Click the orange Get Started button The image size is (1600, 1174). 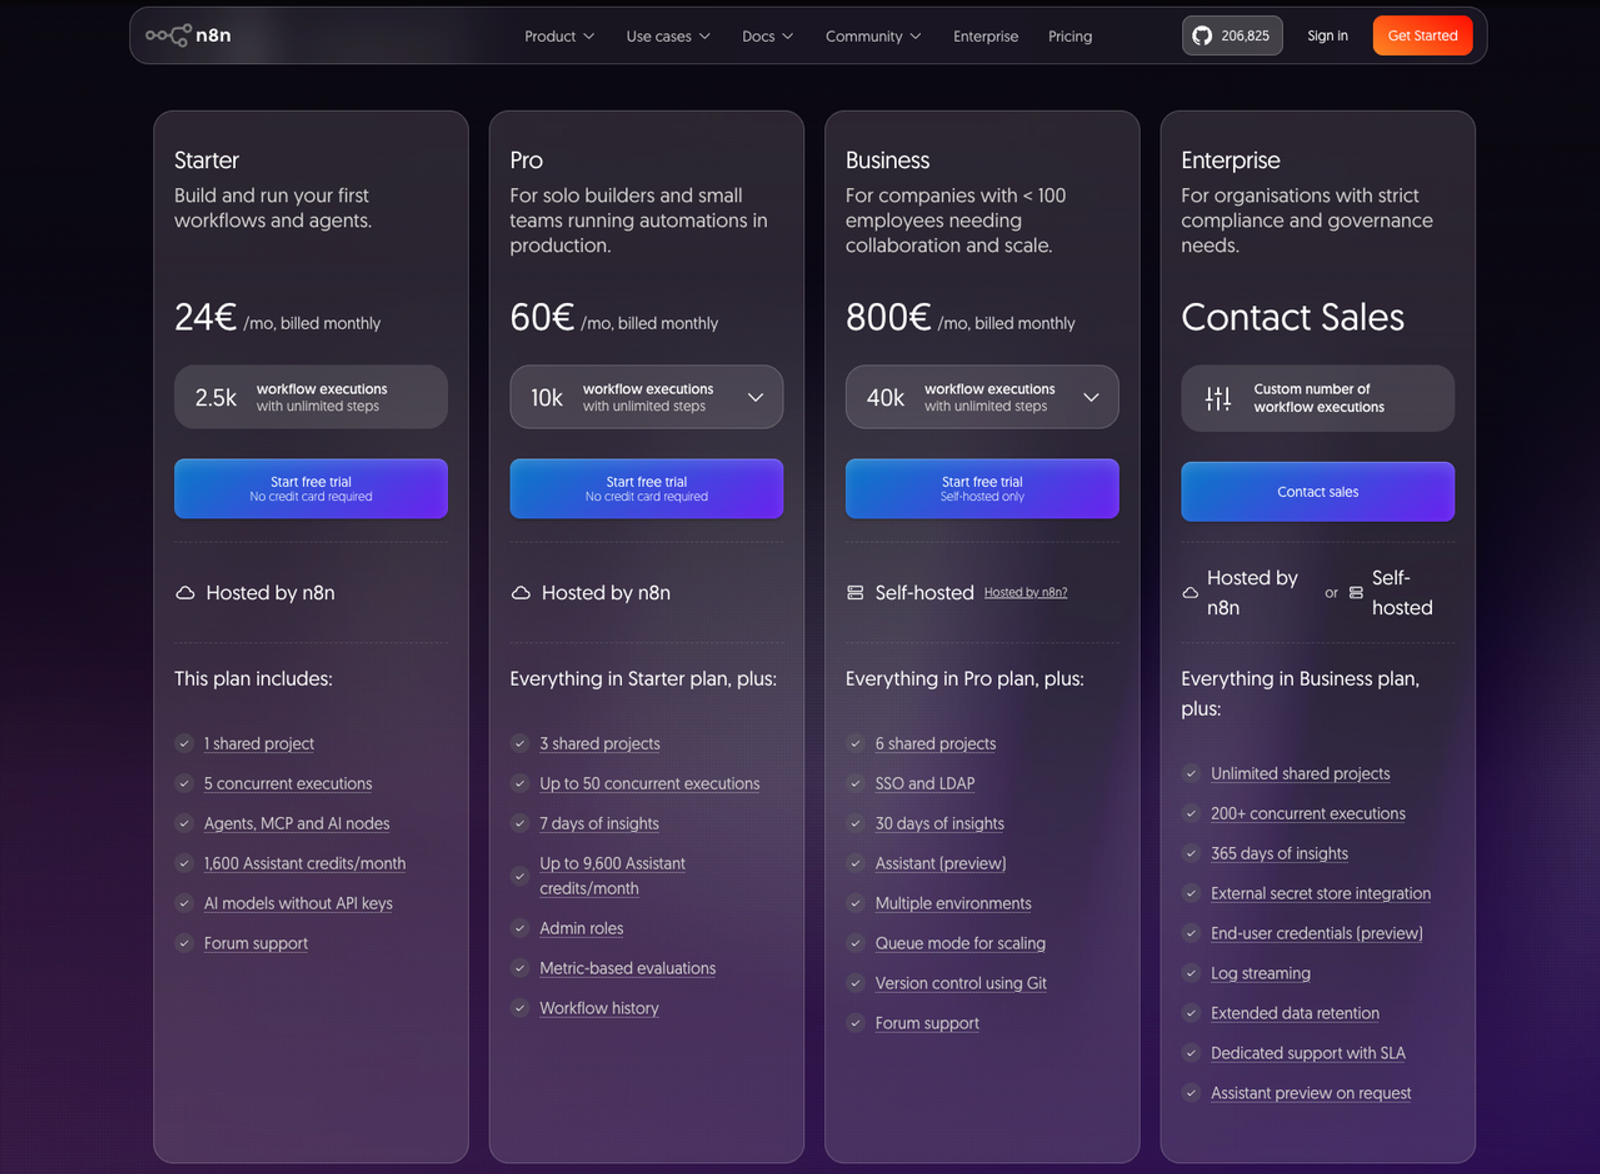click(1422, 36)
